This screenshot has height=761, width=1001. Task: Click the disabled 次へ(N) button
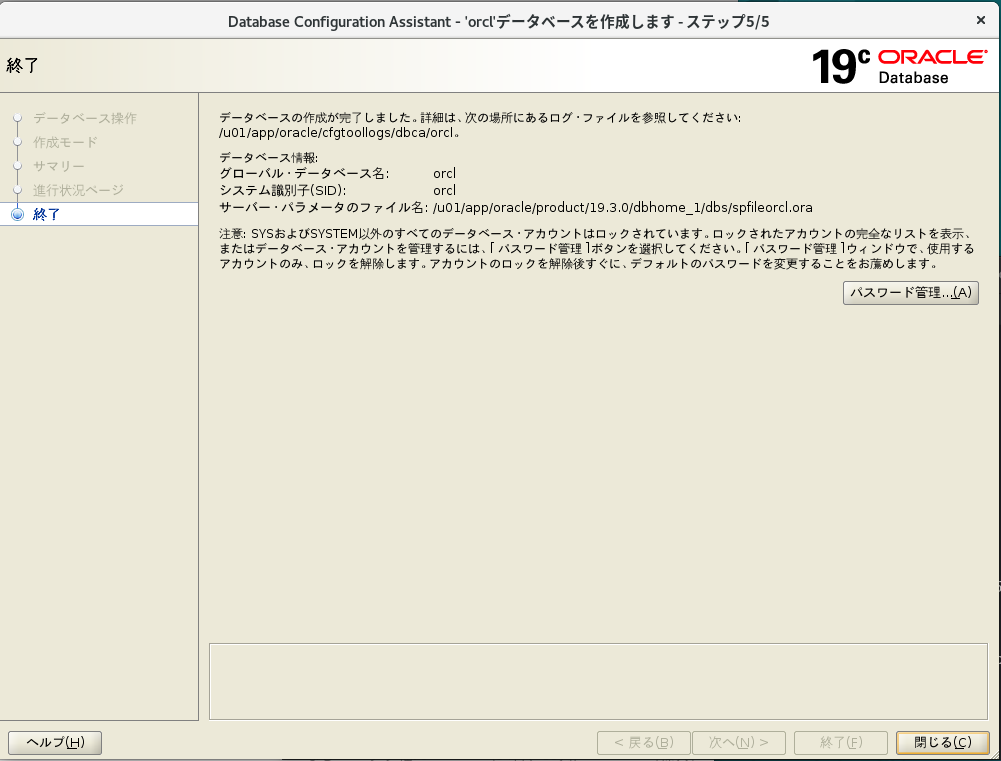click(739, 742)
